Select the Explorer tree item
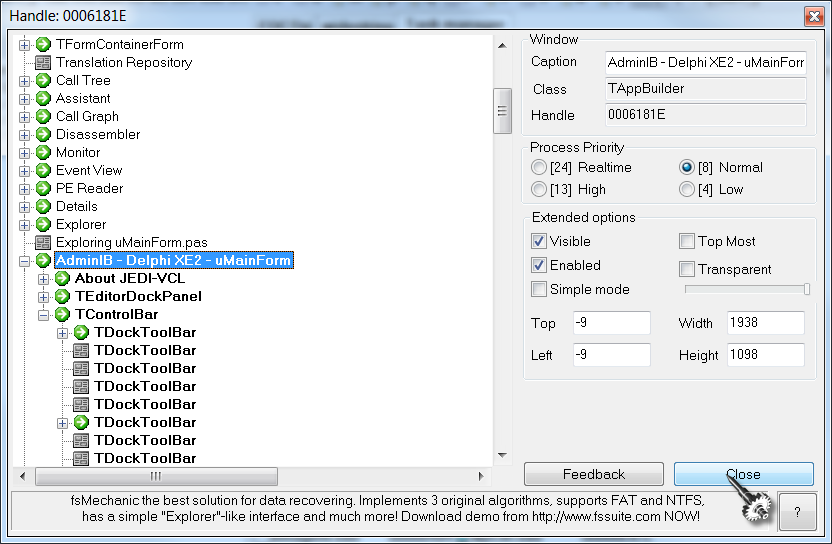The image size is (832, 544). (81, 225)
